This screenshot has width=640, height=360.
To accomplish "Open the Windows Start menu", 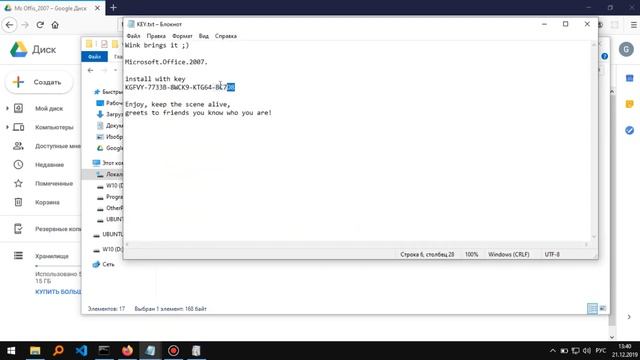I will (x=11, y=351).
